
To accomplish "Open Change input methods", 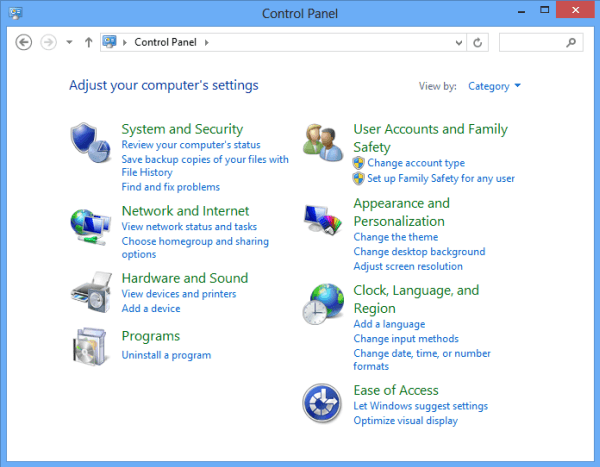I will point(406,338).
